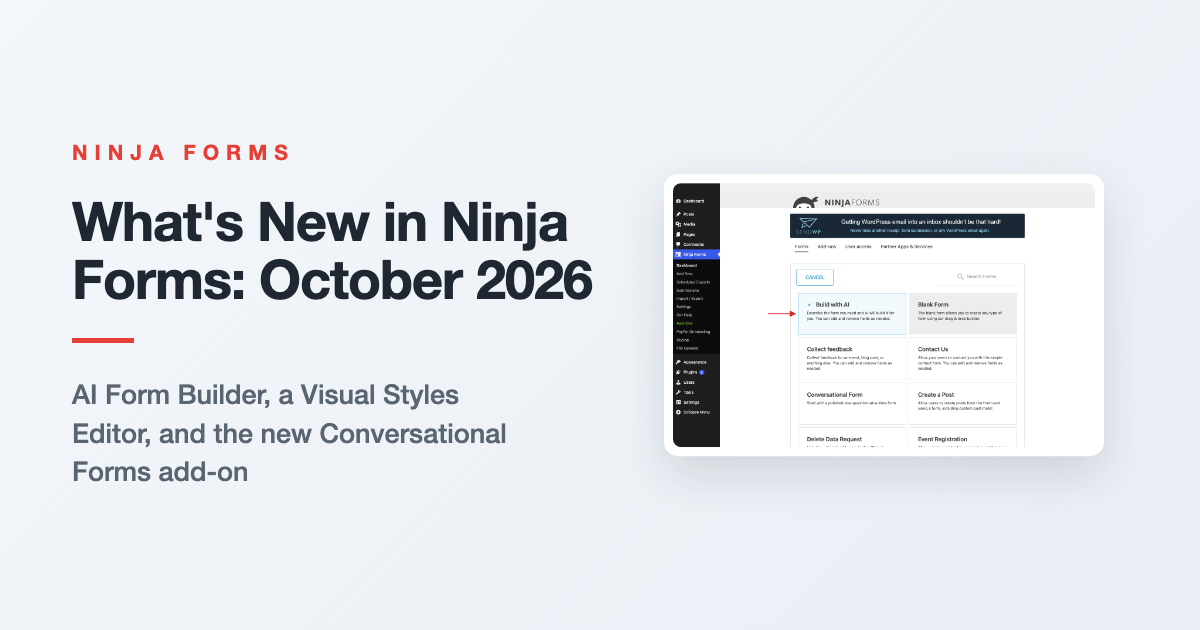Switch to the Add-ons tab
Viewport: 1200px width, 630px height.
[x=826, y=246]
